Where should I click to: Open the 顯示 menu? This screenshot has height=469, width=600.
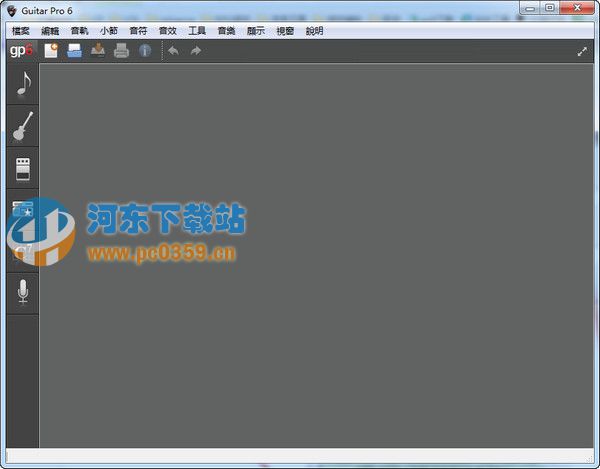pyautogui.click(x=256, y=31)
